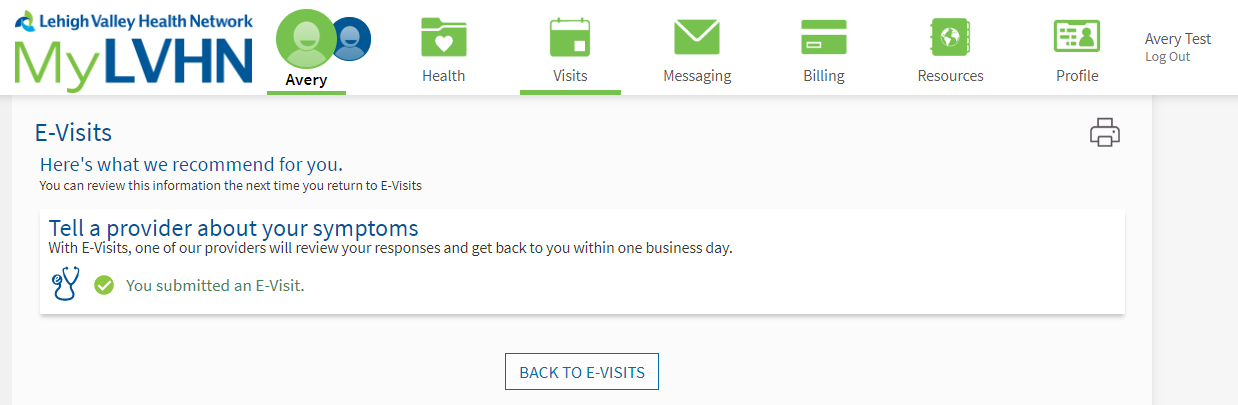Viewport: 1238px width, 405px height.
Task: Click the Tell a provider about symptoms heading
Action: (233, 227)
